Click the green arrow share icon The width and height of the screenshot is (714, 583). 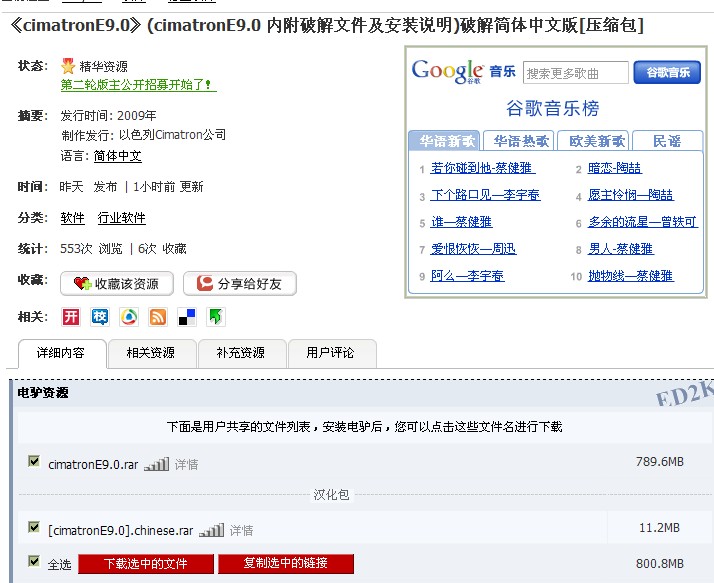216,317
